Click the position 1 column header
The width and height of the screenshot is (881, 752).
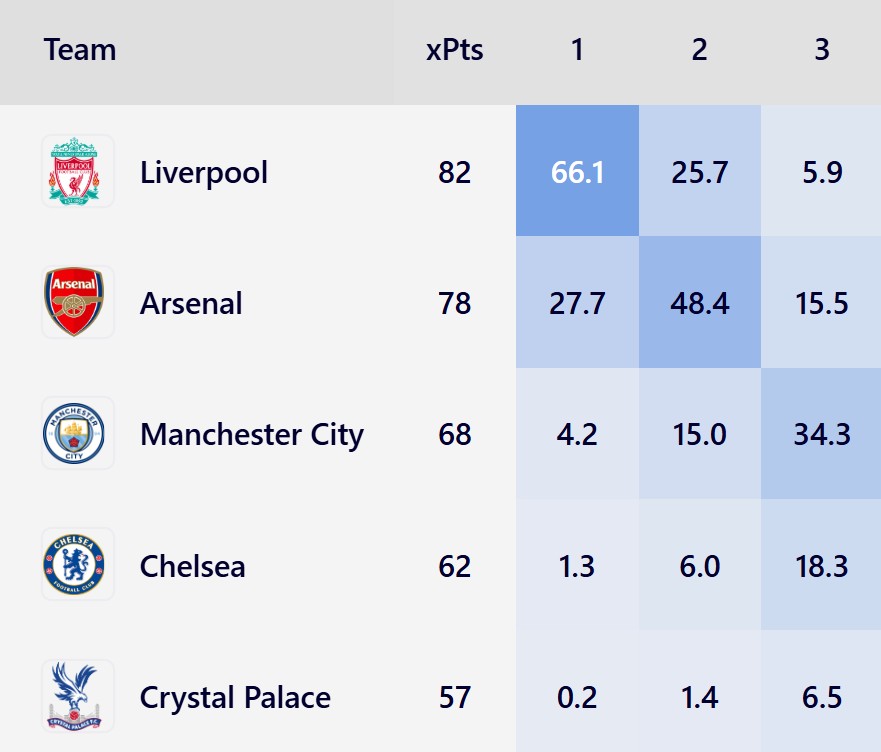point(577,50)
